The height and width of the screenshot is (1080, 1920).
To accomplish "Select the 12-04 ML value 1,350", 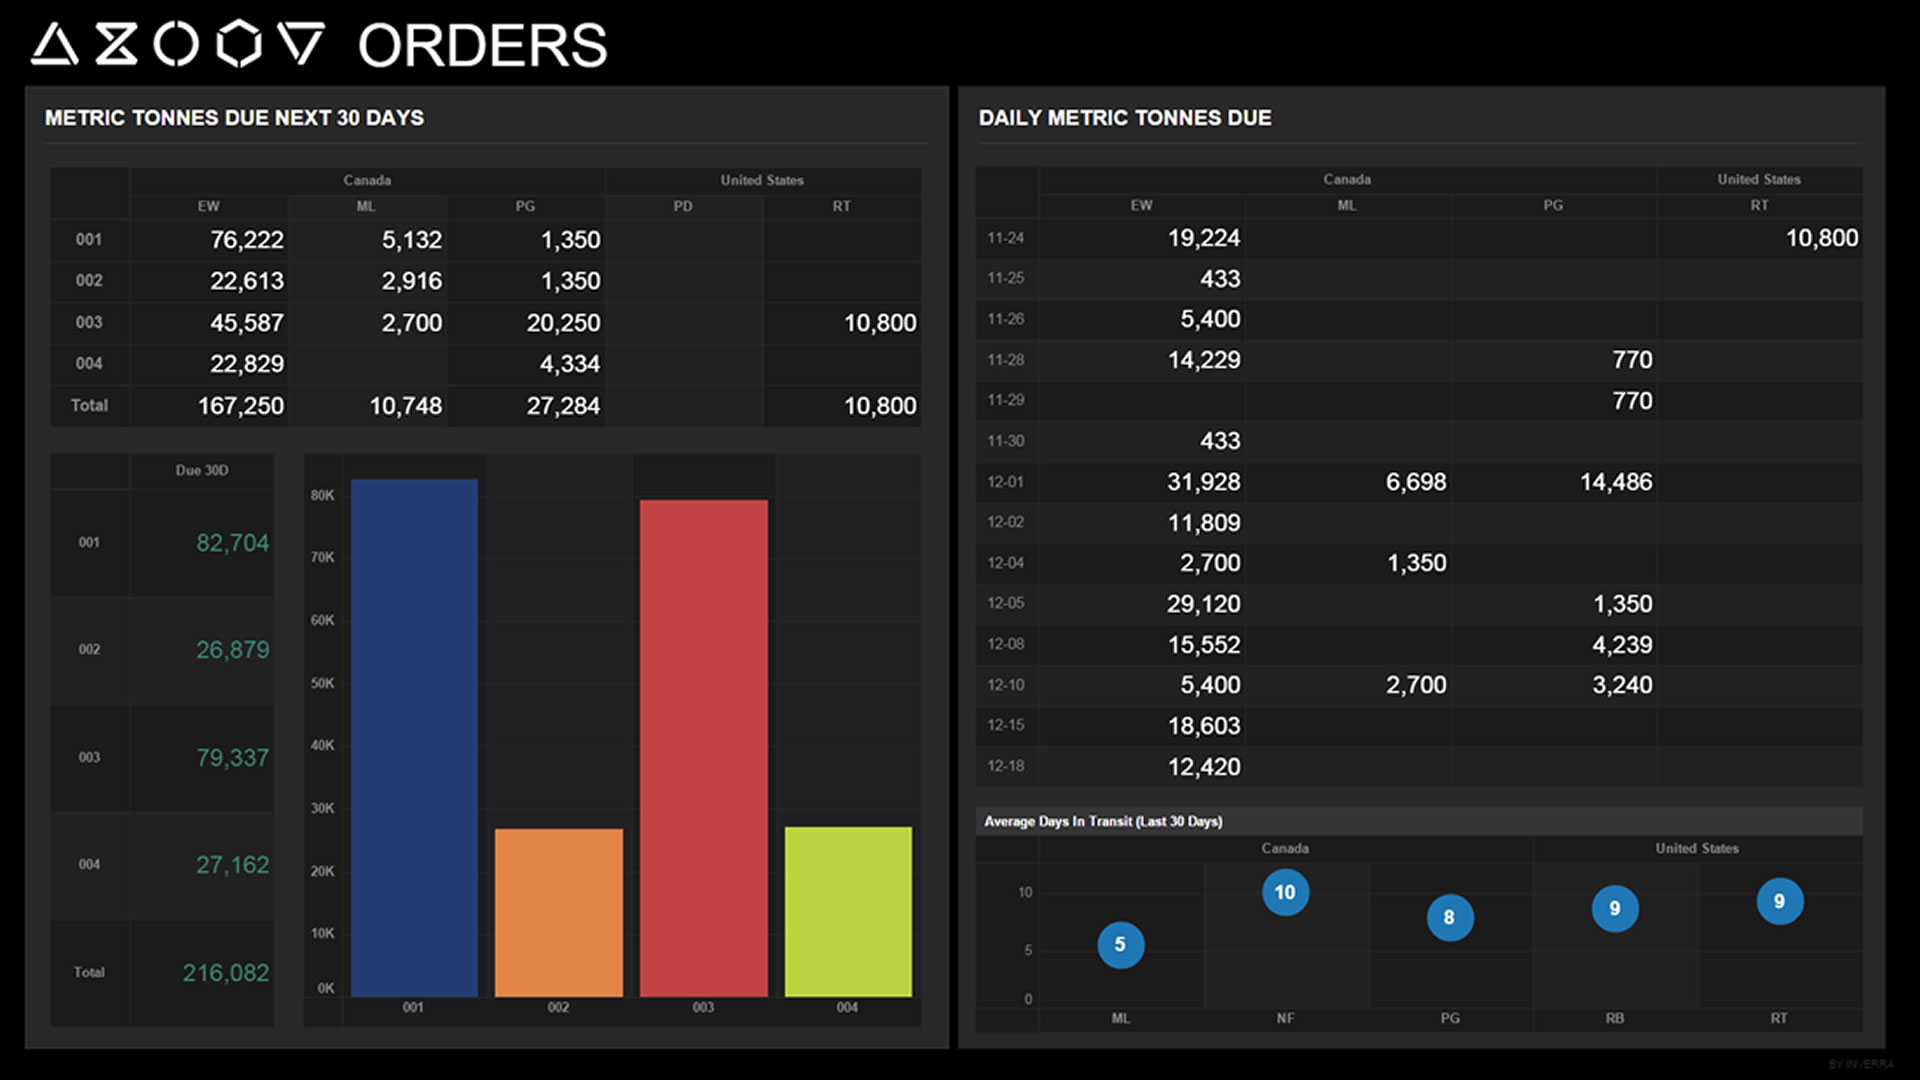I will coord(1417,563).
